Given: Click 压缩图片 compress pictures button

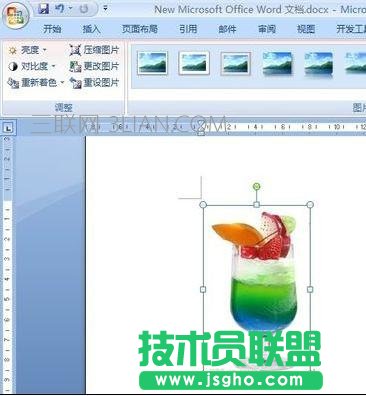Looking at the screenshot, I should pyautogui.click(x=94, y=50).
